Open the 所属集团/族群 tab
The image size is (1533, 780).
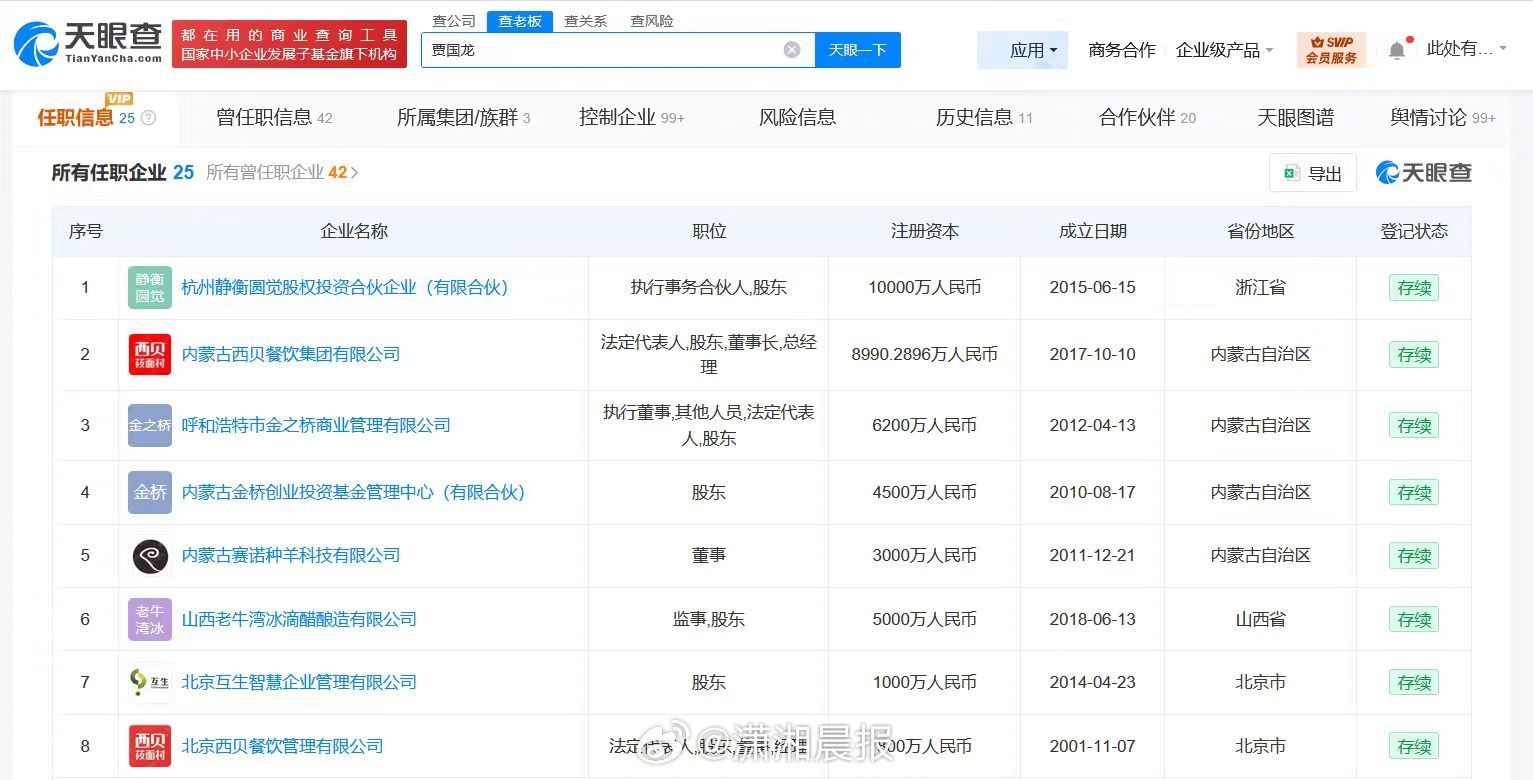[x=464, y=118]
